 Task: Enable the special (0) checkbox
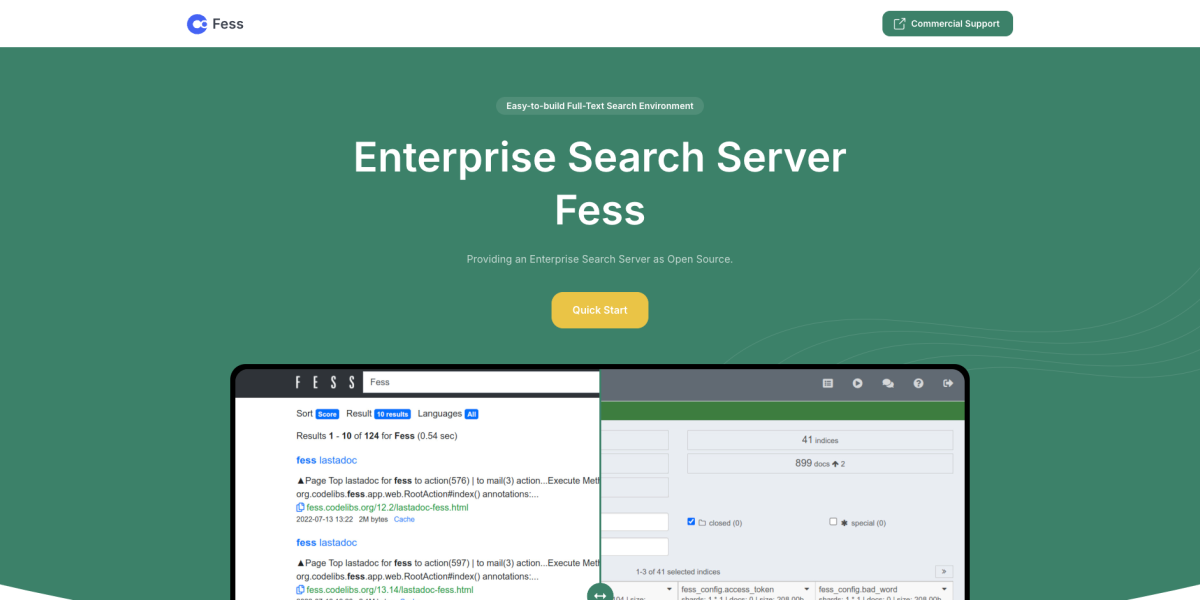point(833,522)
